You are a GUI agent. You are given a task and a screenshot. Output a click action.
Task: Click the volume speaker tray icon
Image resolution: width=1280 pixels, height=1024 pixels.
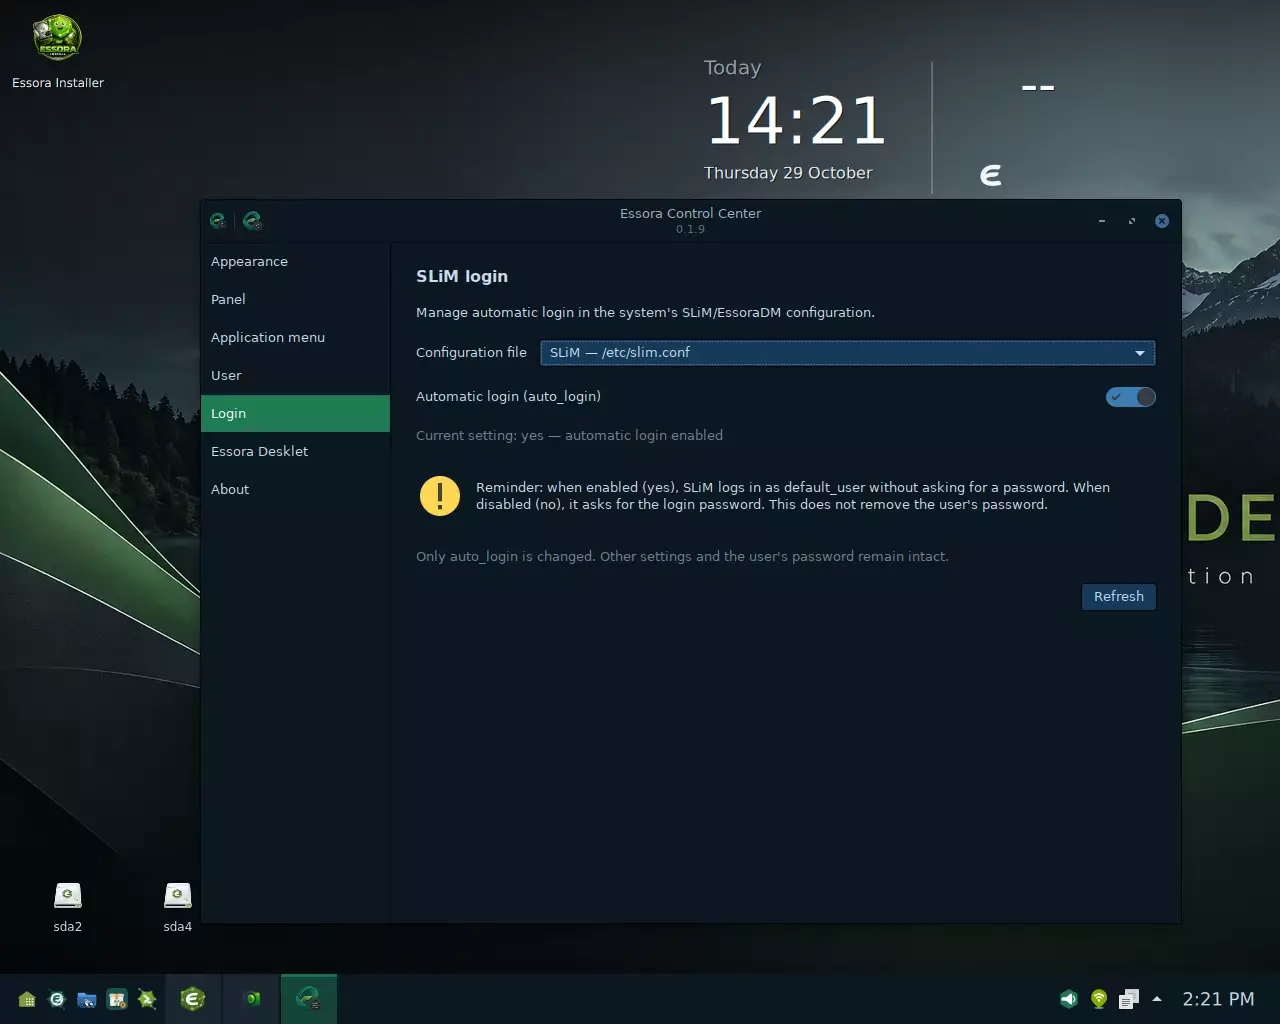[1069, 999]
